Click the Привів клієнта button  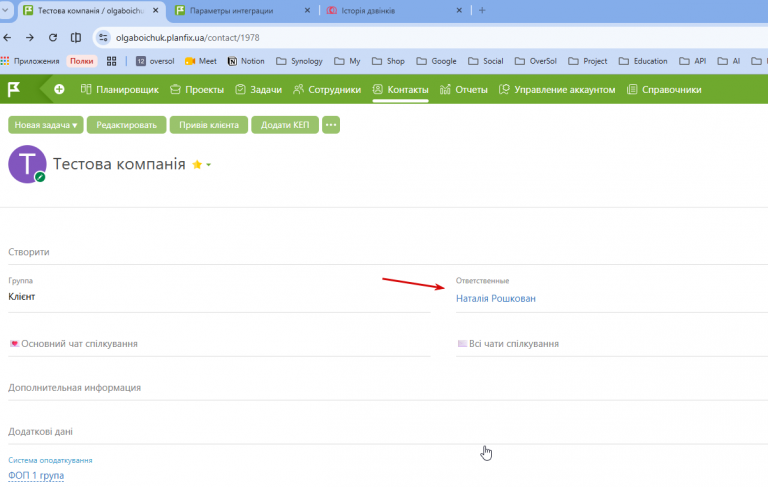click(209, 125)
